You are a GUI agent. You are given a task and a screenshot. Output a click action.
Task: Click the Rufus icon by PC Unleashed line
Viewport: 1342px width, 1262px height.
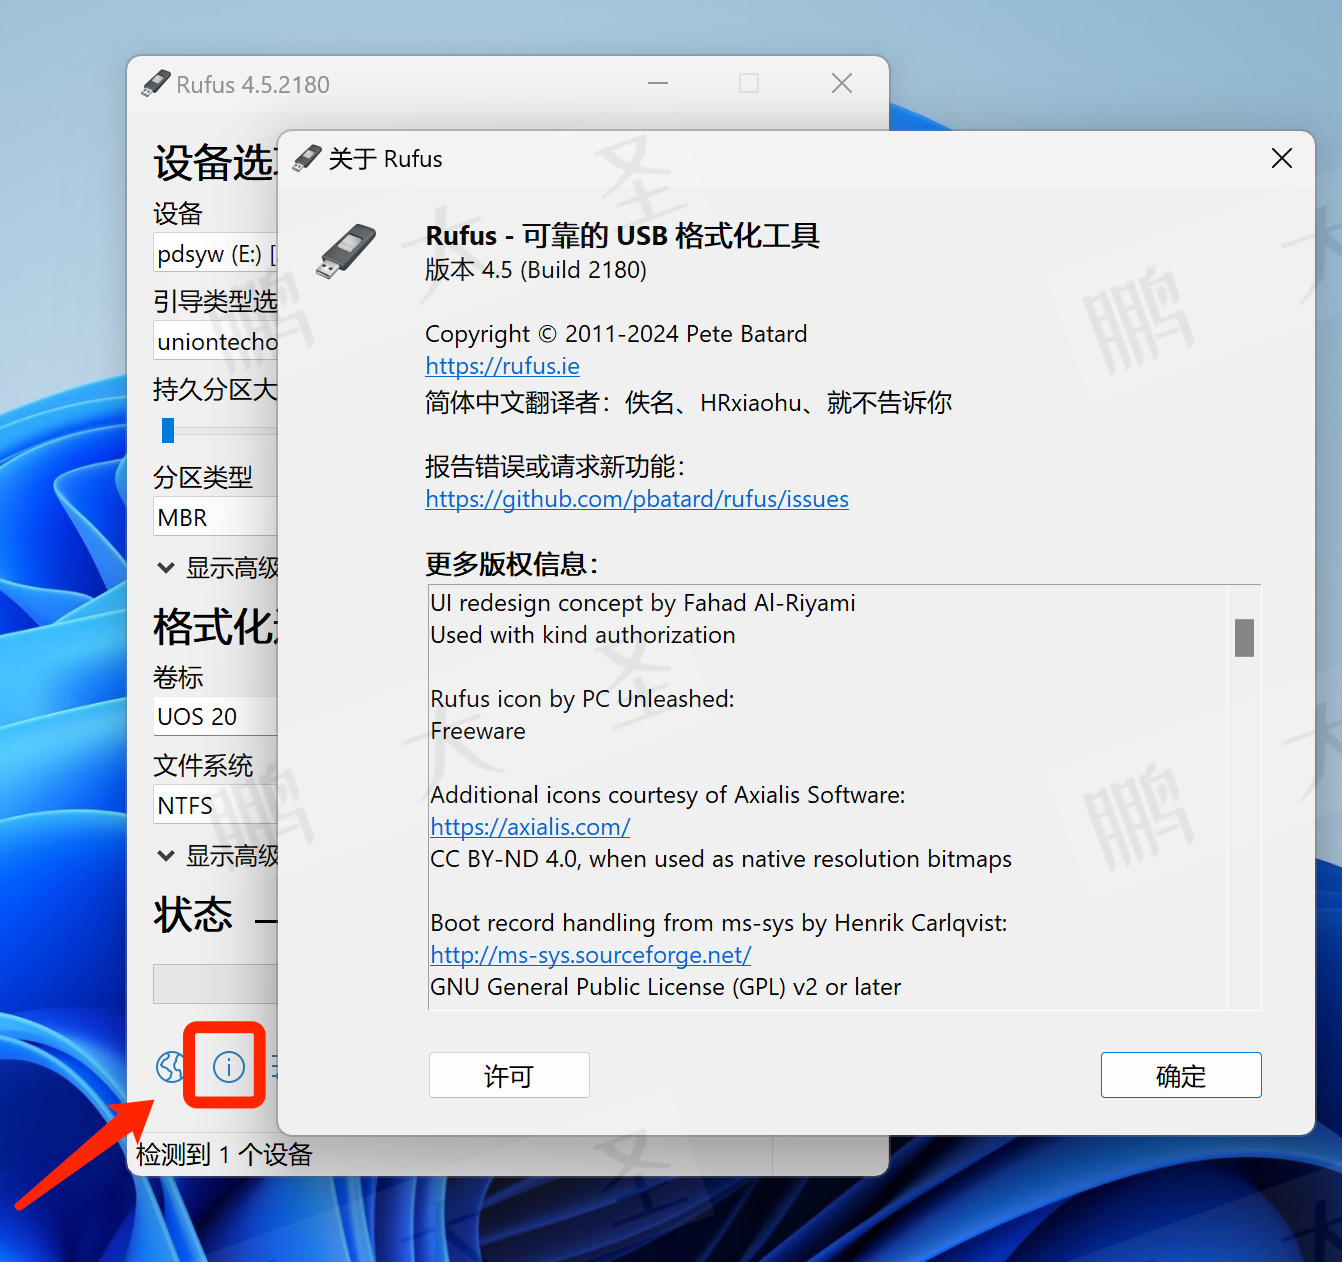(582, 699)
